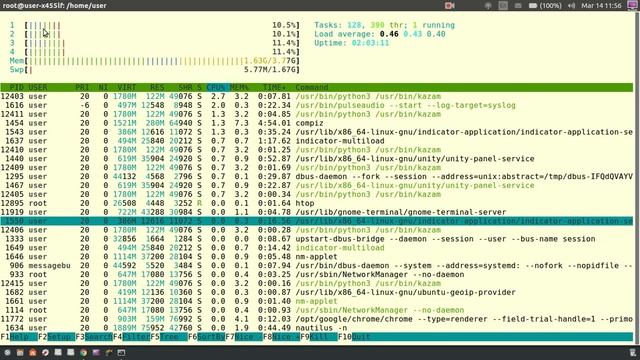Select the pulseaudio process row PID 1616

click(x=317, y=105)
